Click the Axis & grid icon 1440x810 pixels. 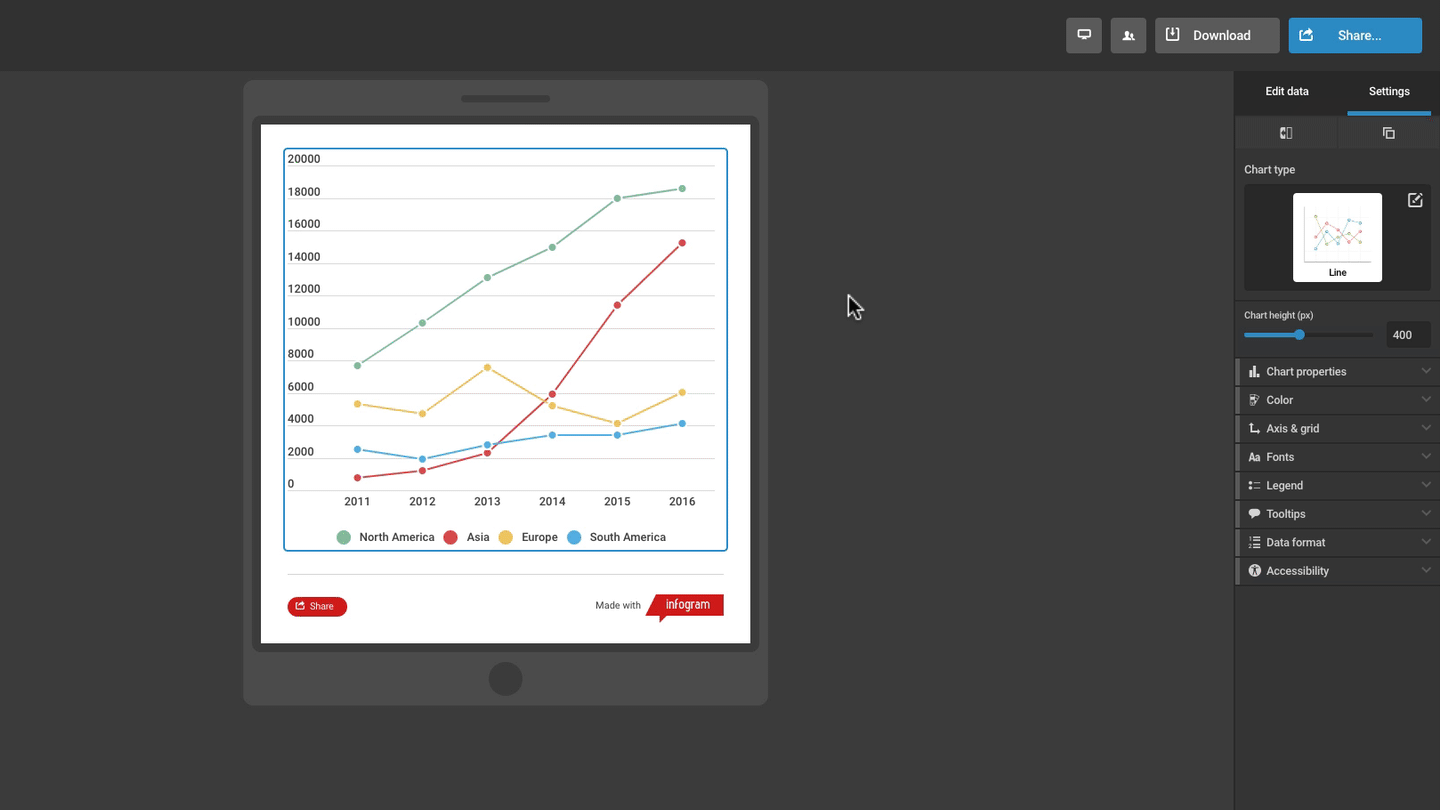pyautogui.click(x=1255, y=428)
